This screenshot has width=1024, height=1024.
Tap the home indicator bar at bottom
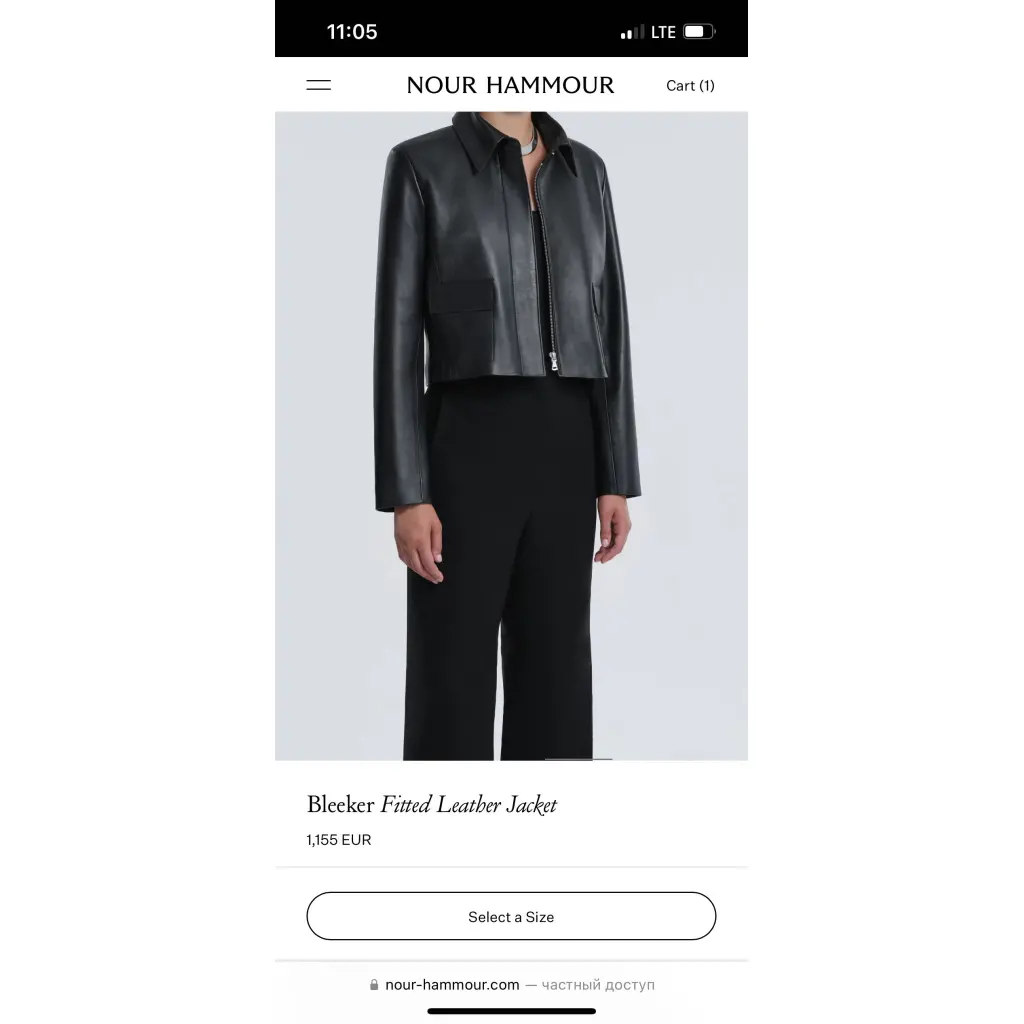(x=511, y=1012)
